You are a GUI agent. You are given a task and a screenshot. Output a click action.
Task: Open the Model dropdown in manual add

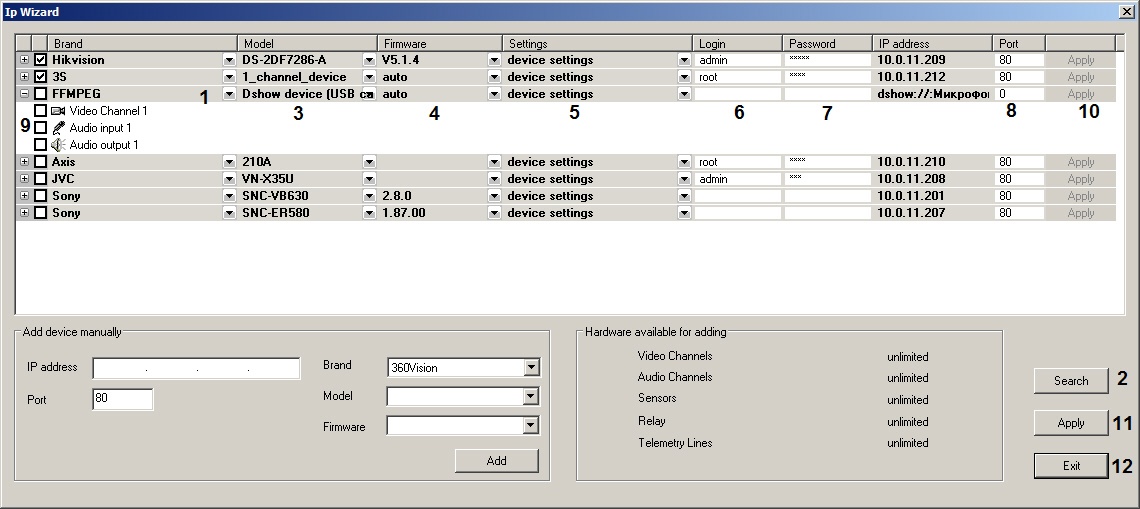530,397
